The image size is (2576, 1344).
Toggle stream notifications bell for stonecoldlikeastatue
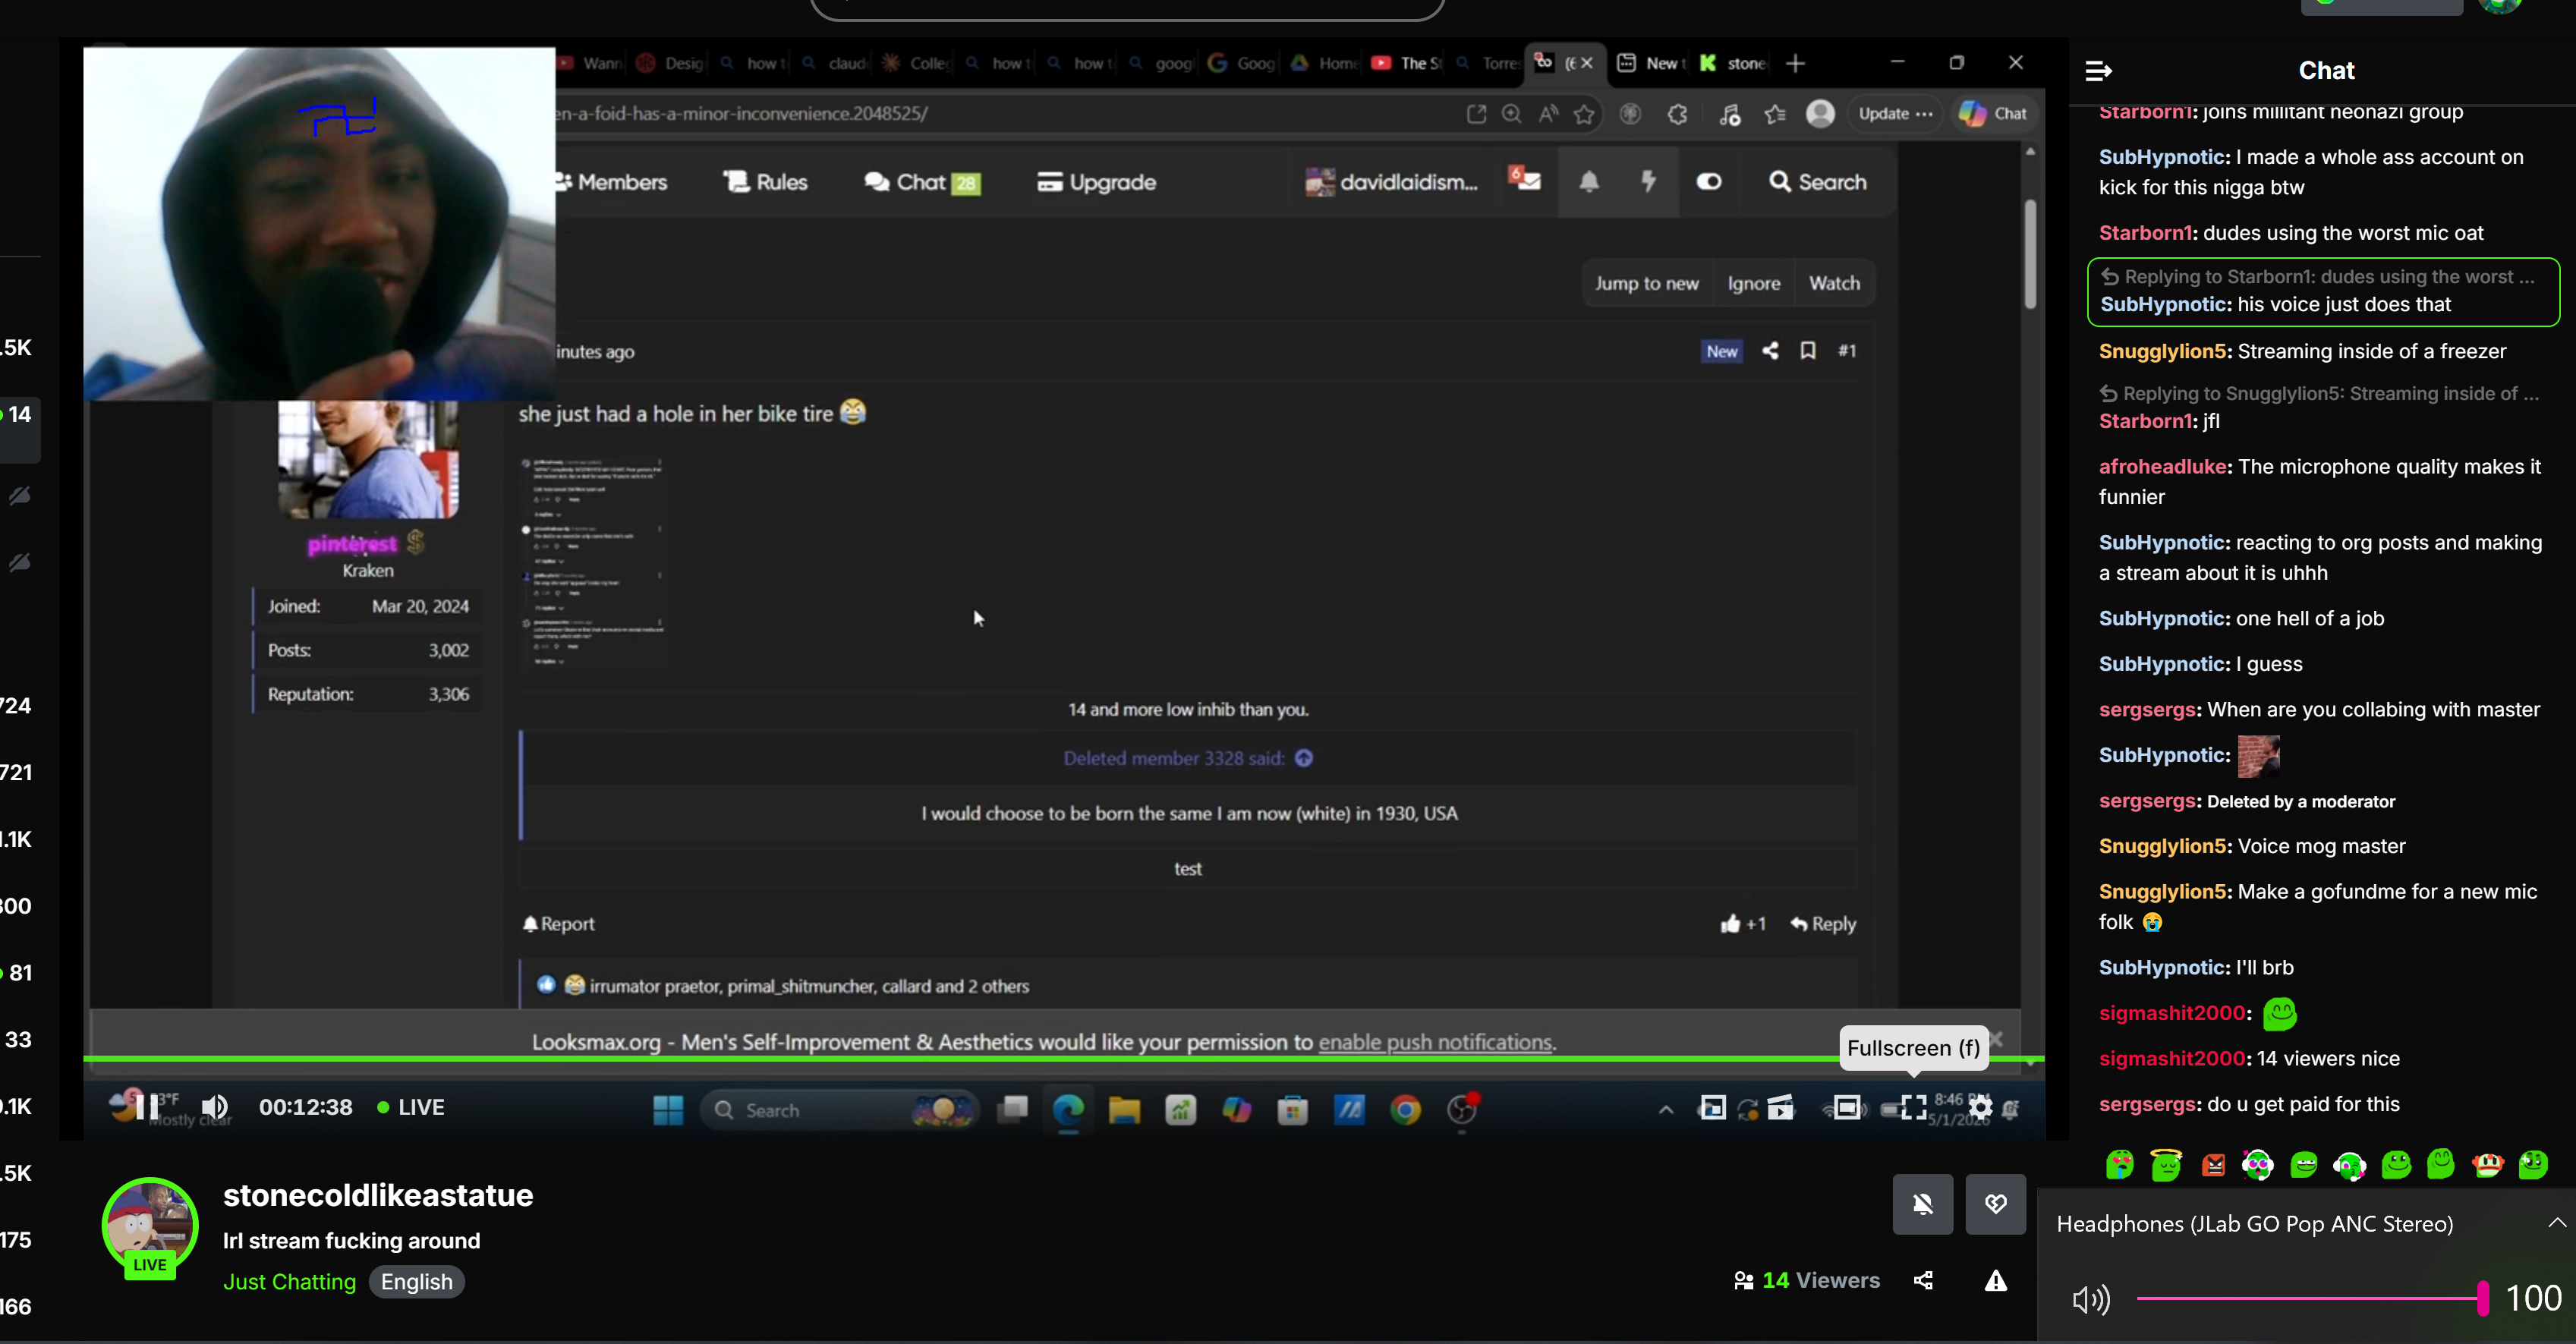[1922, 1204]
